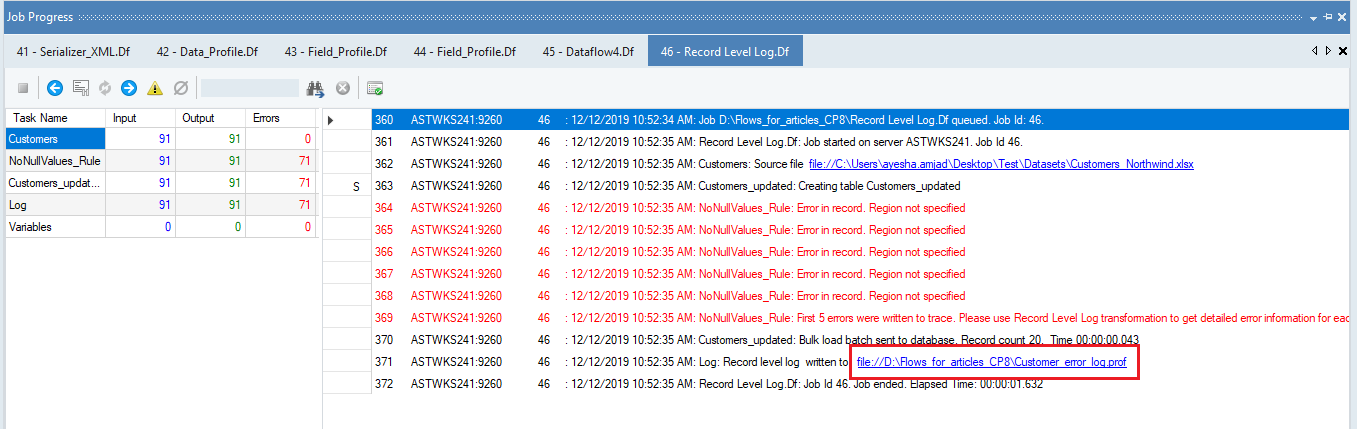Click the blue back arrow icon

click(55, 88)
